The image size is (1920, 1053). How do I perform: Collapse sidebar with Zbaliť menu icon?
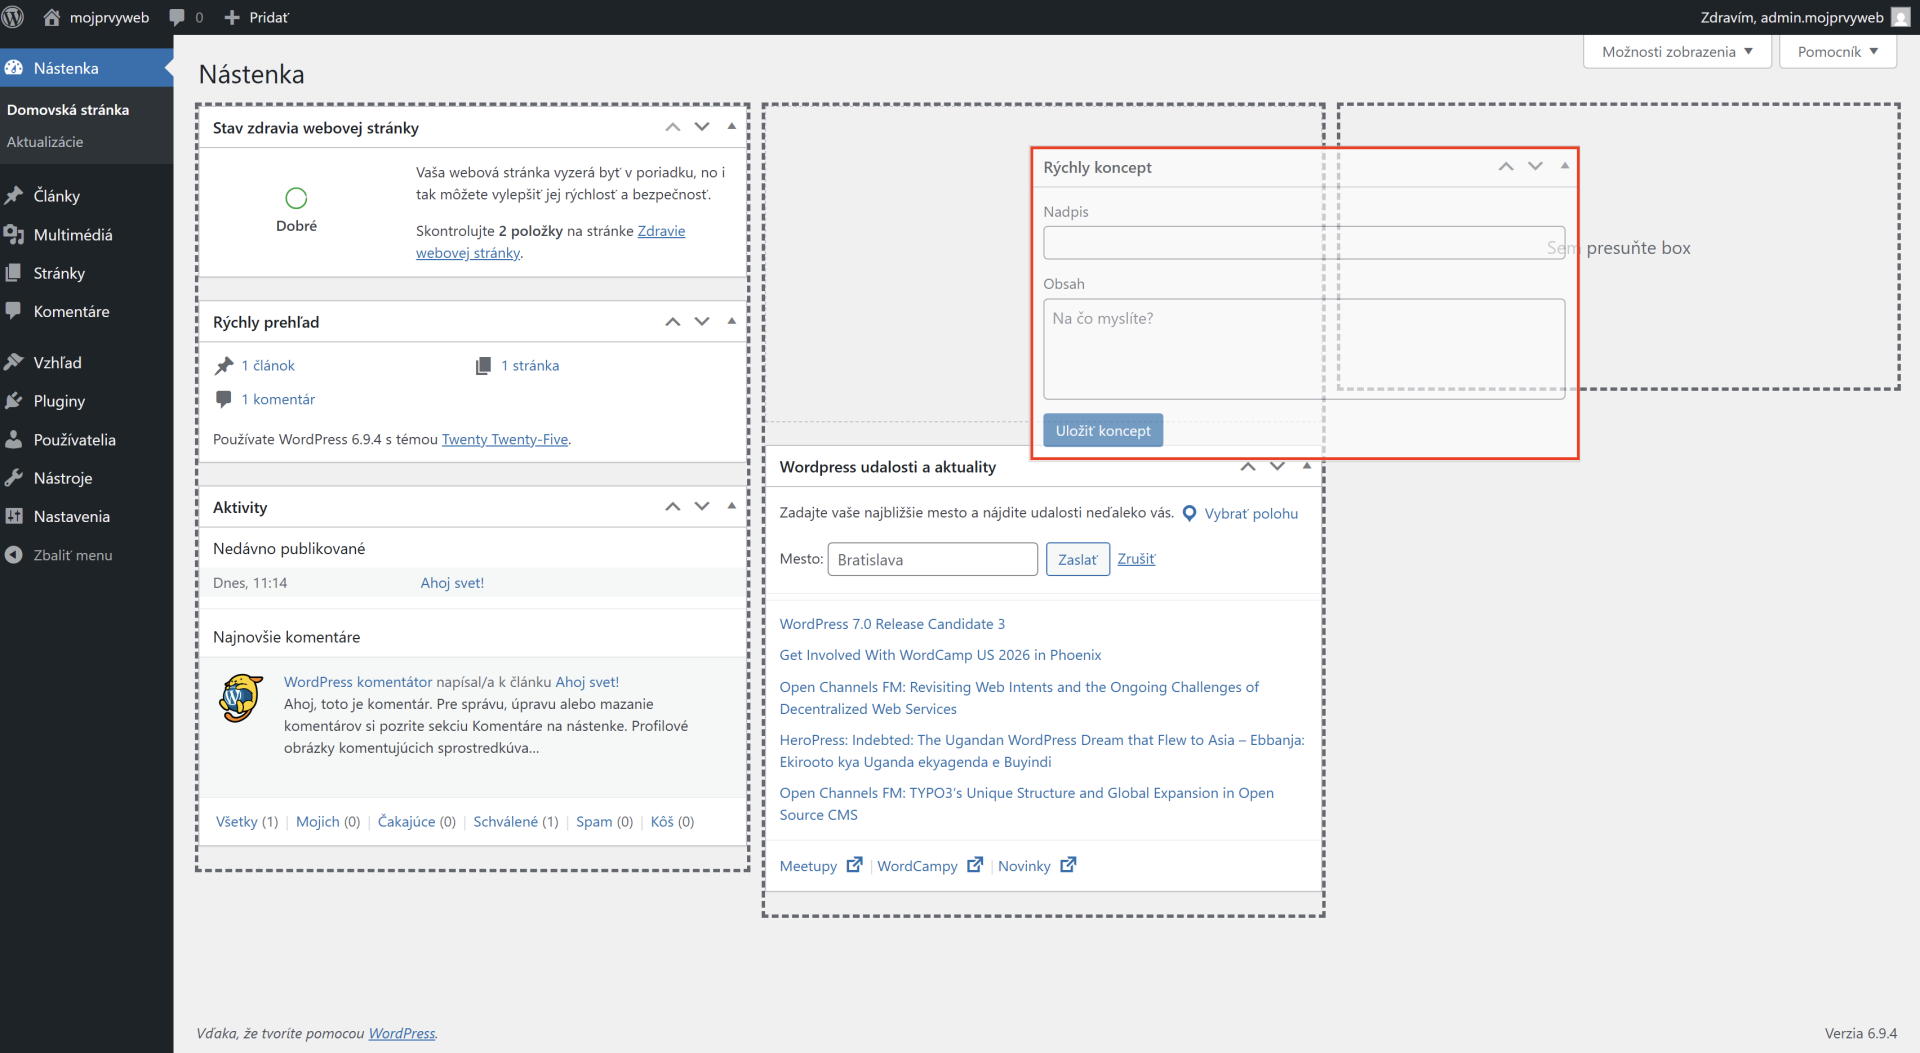coord(14,555)
